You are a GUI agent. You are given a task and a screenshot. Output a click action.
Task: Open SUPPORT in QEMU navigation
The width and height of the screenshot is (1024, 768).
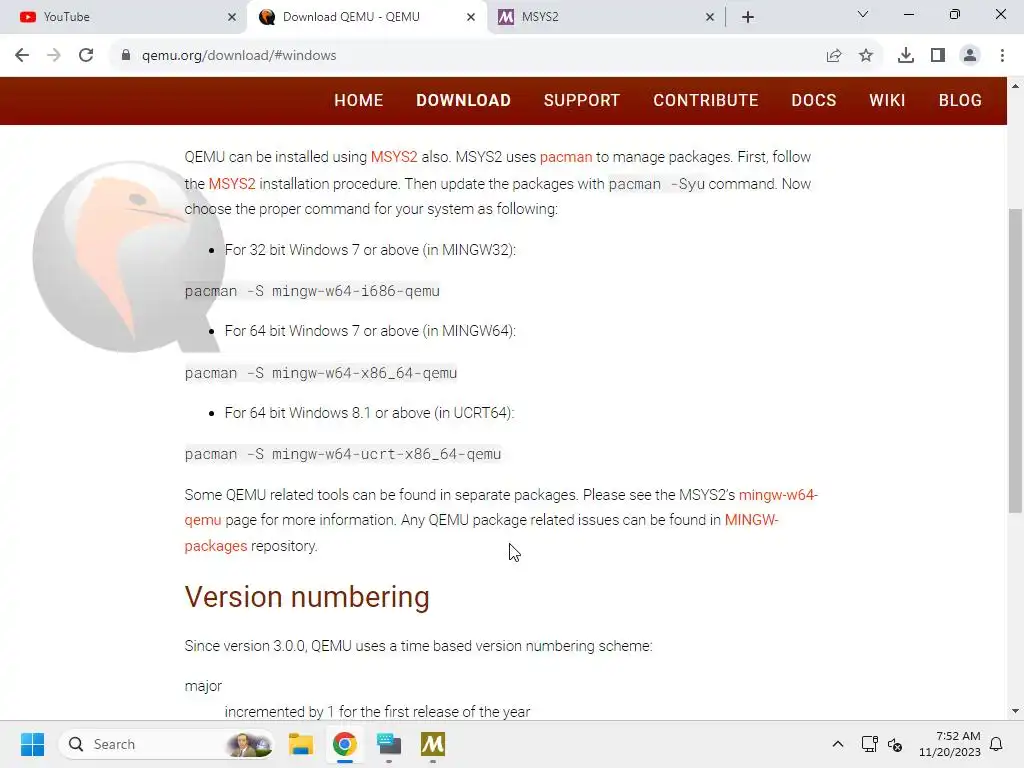pos(582,101)
